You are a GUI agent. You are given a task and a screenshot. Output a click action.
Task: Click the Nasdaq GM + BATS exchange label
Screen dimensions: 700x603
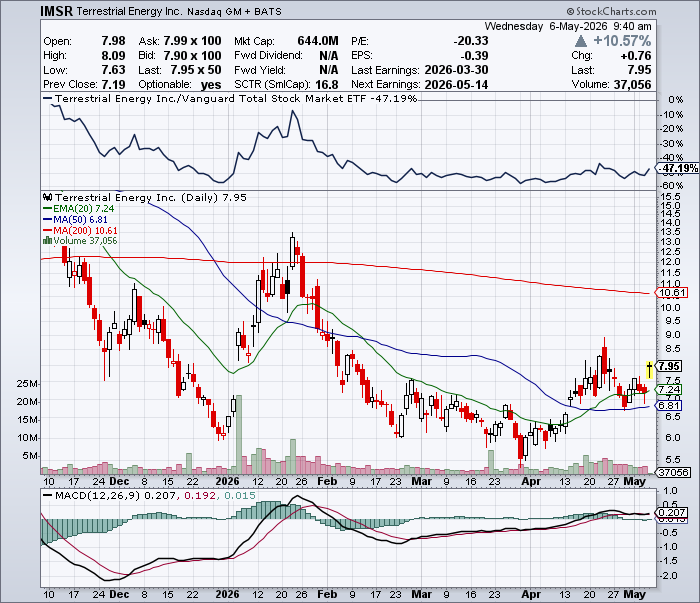point(234,12)
